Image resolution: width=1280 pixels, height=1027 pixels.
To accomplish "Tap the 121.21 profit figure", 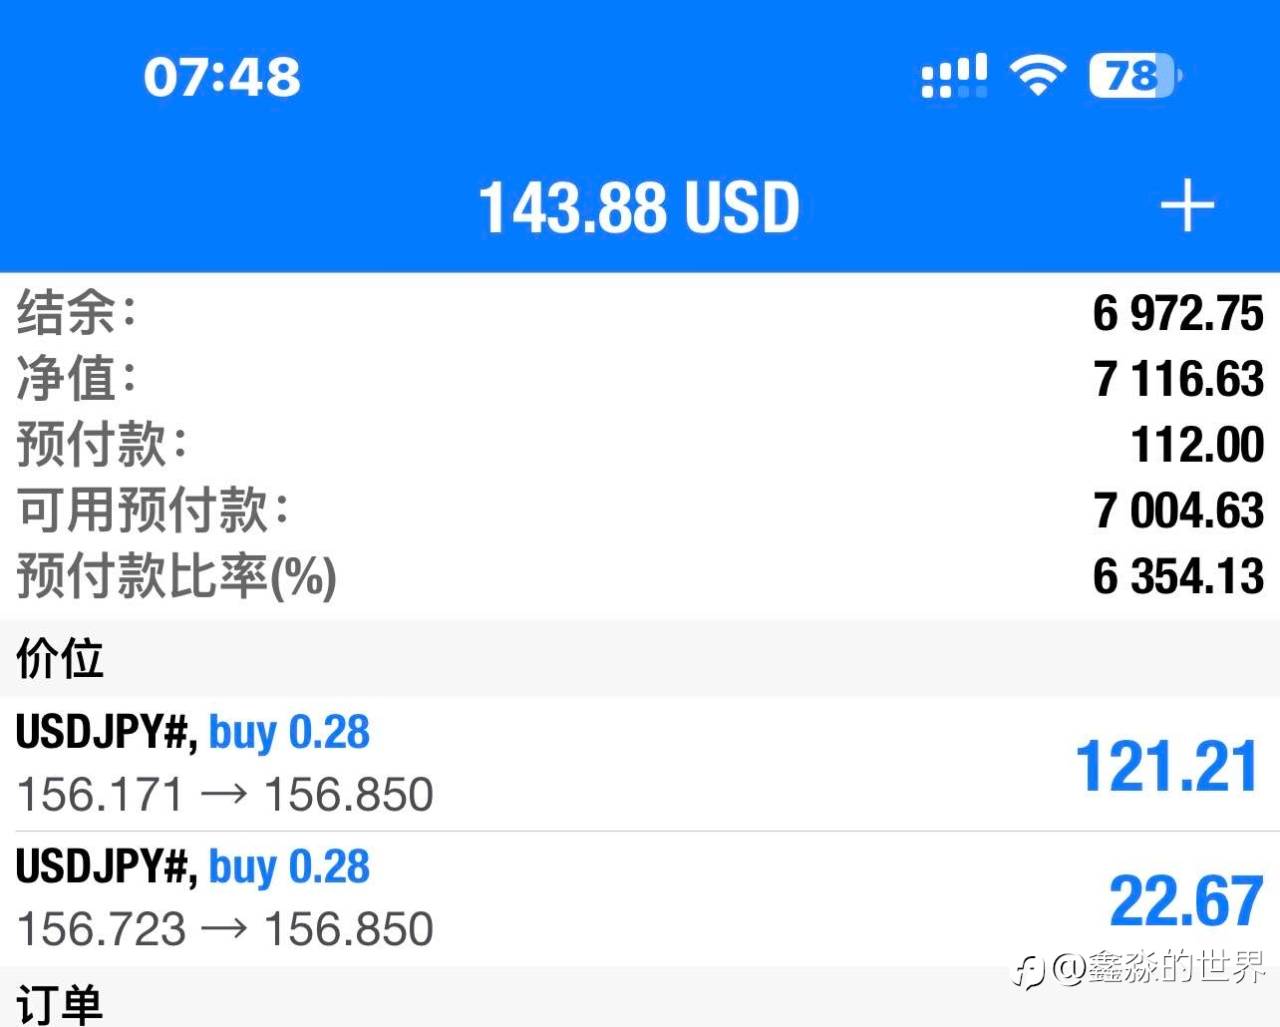I will click(x=1165, y=767).
